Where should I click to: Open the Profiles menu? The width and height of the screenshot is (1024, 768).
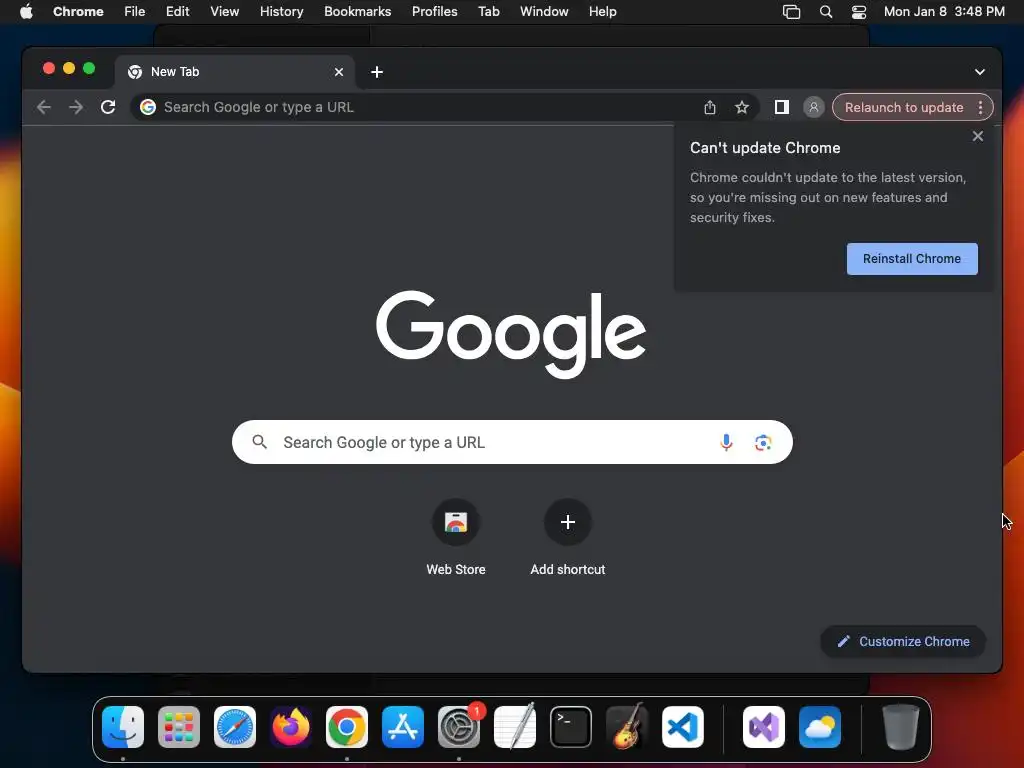434,12
